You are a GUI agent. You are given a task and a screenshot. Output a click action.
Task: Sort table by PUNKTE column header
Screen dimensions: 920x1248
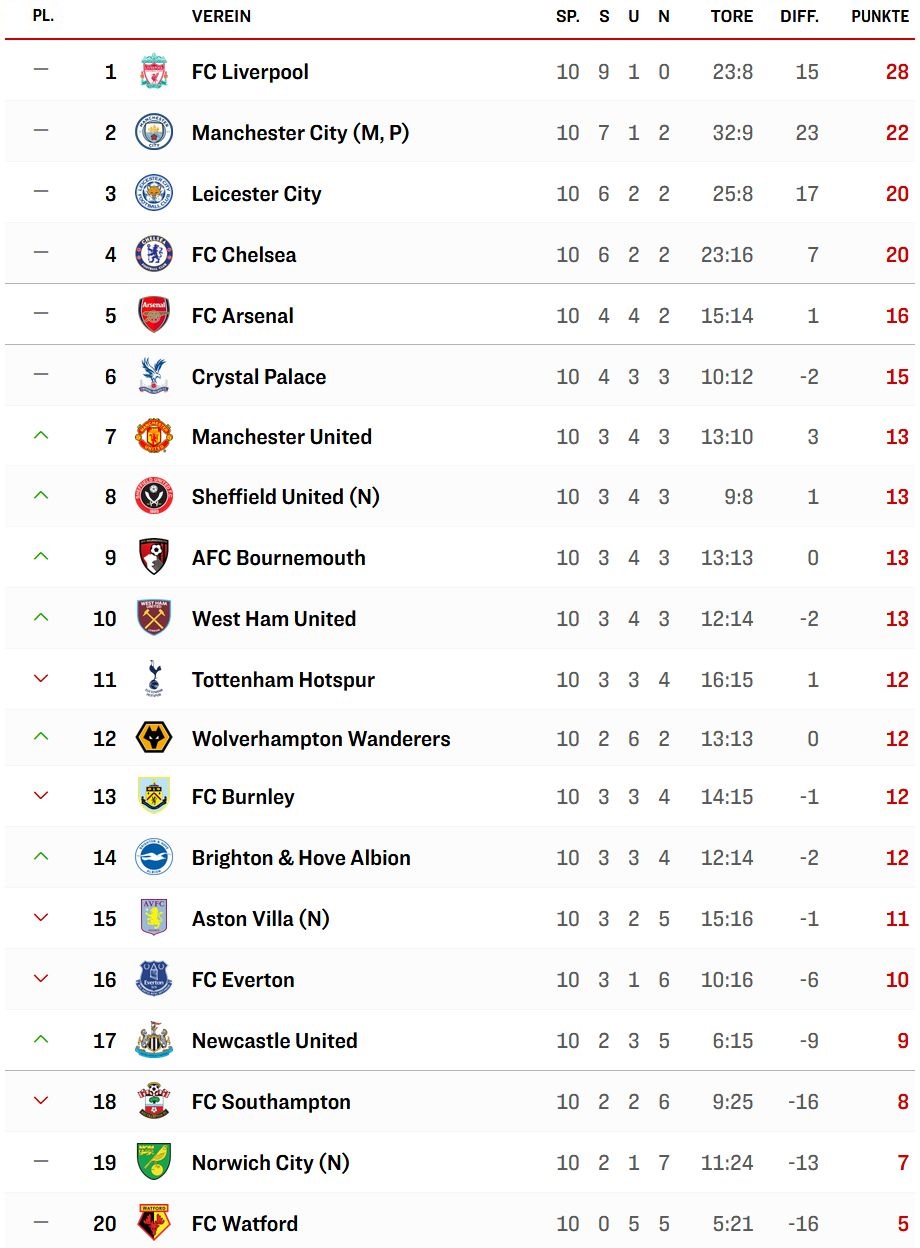point(880,17)
